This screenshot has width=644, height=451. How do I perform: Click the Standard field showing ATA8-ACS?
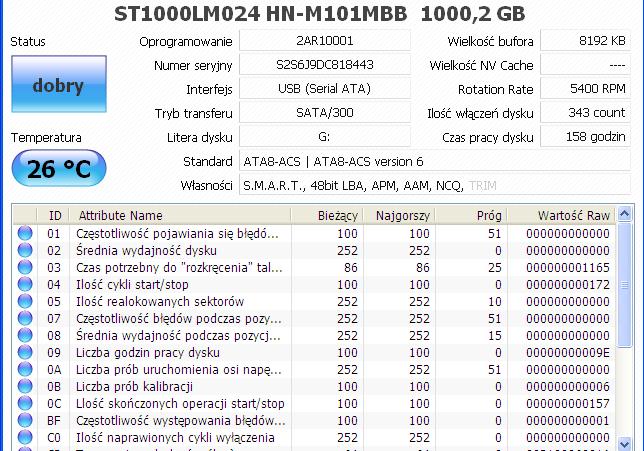435,161
